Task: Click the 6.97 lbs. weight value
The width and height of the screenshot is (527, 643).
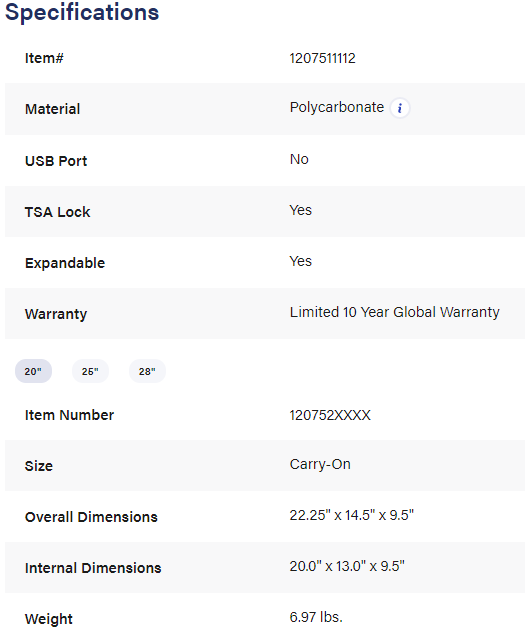Action: [x=316, y=617]
